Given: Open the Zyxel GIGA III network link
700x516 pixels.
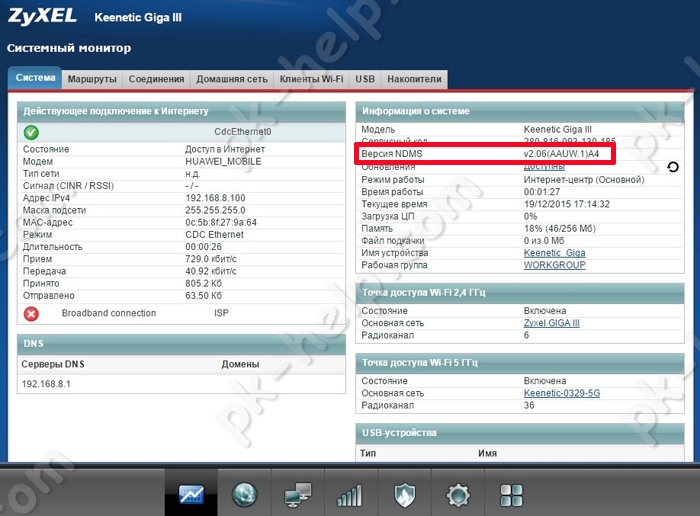Looking at the screenshot, I should point(551,323).
